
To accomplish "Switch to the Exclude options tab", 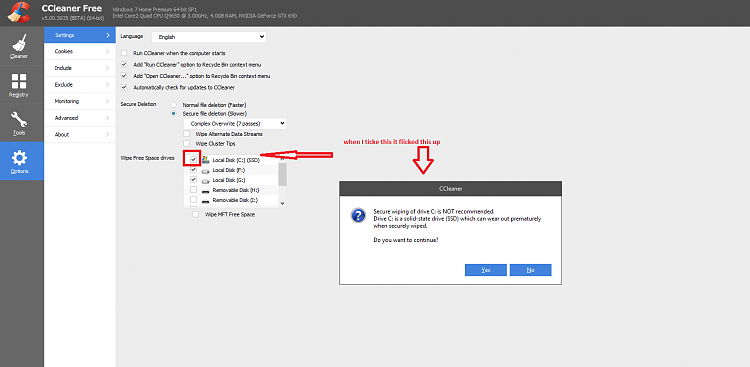I will (80, 85).
